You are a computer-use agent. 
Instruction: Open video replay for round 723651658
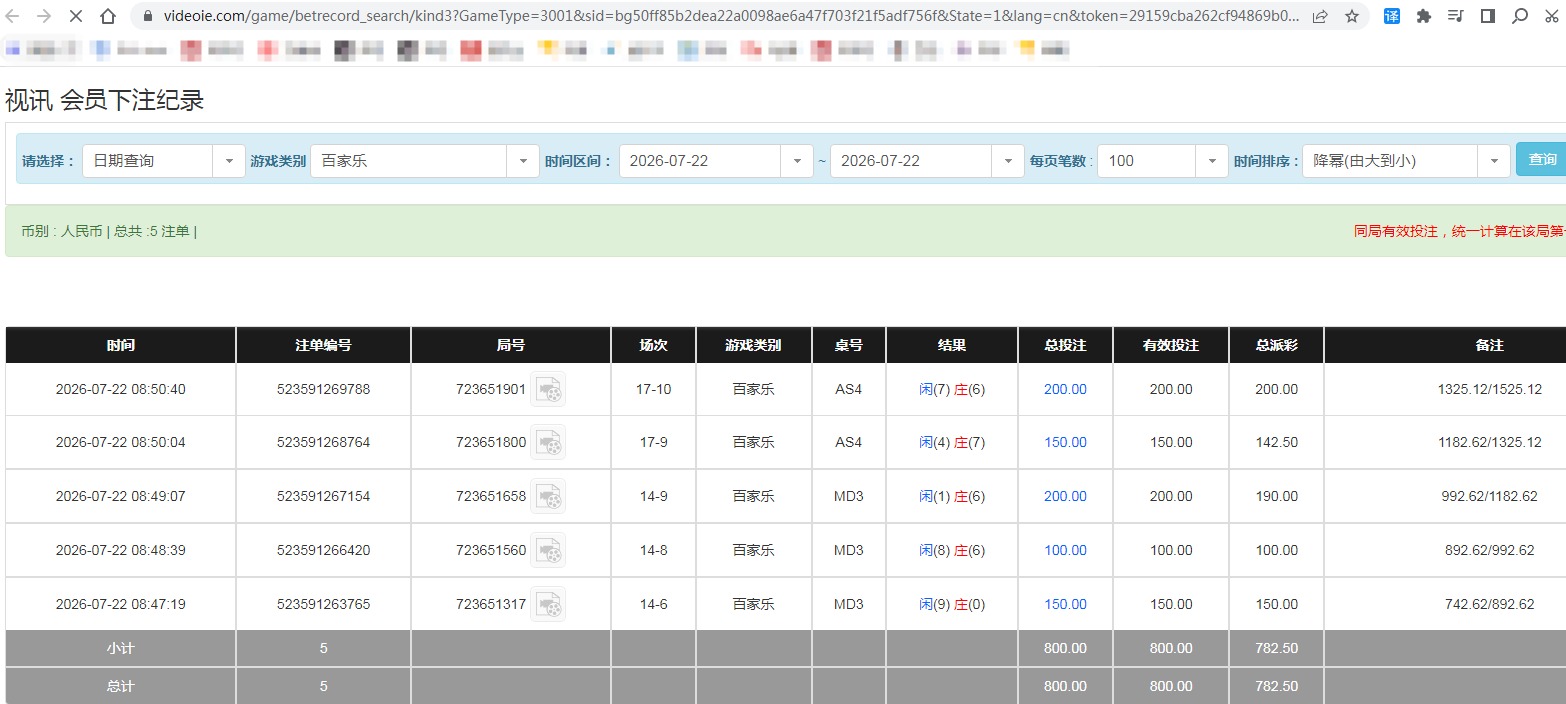(548, 496)
